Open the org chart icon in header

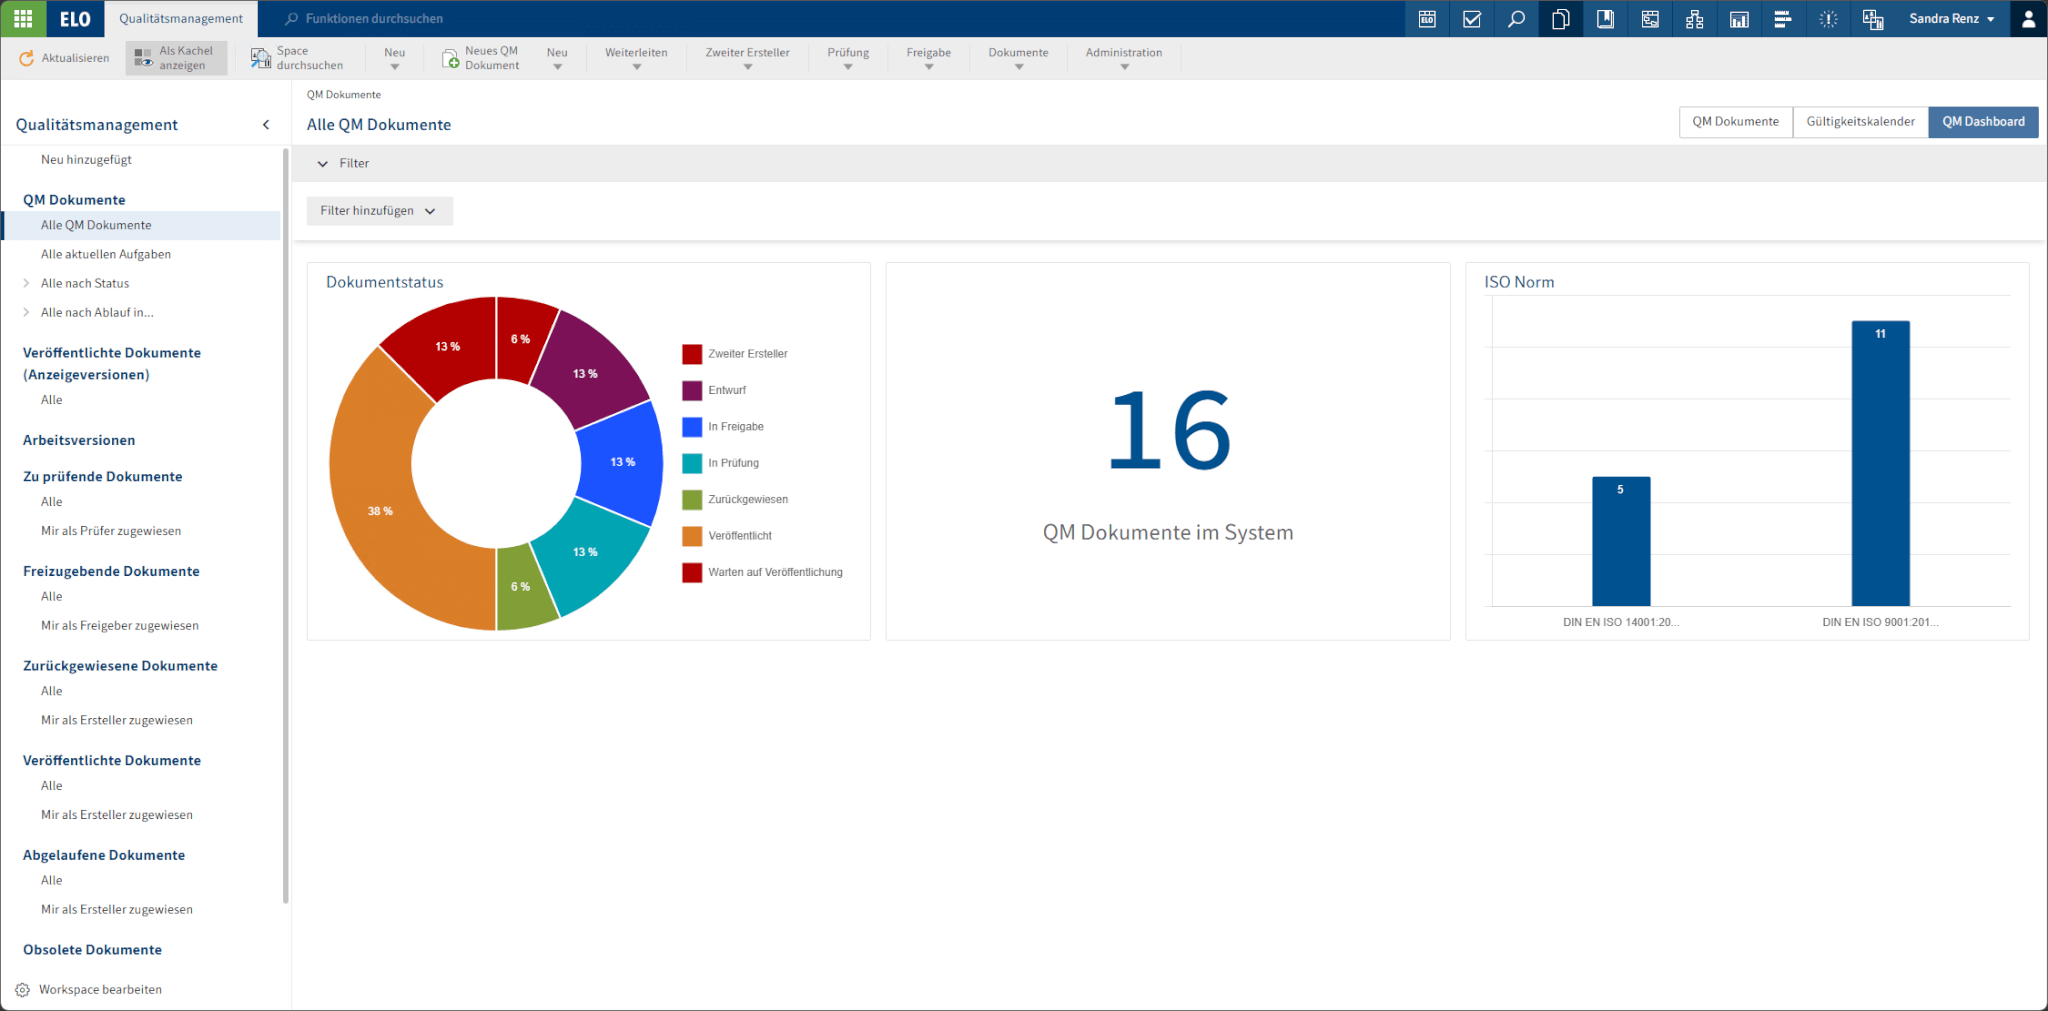point(1694,18)
